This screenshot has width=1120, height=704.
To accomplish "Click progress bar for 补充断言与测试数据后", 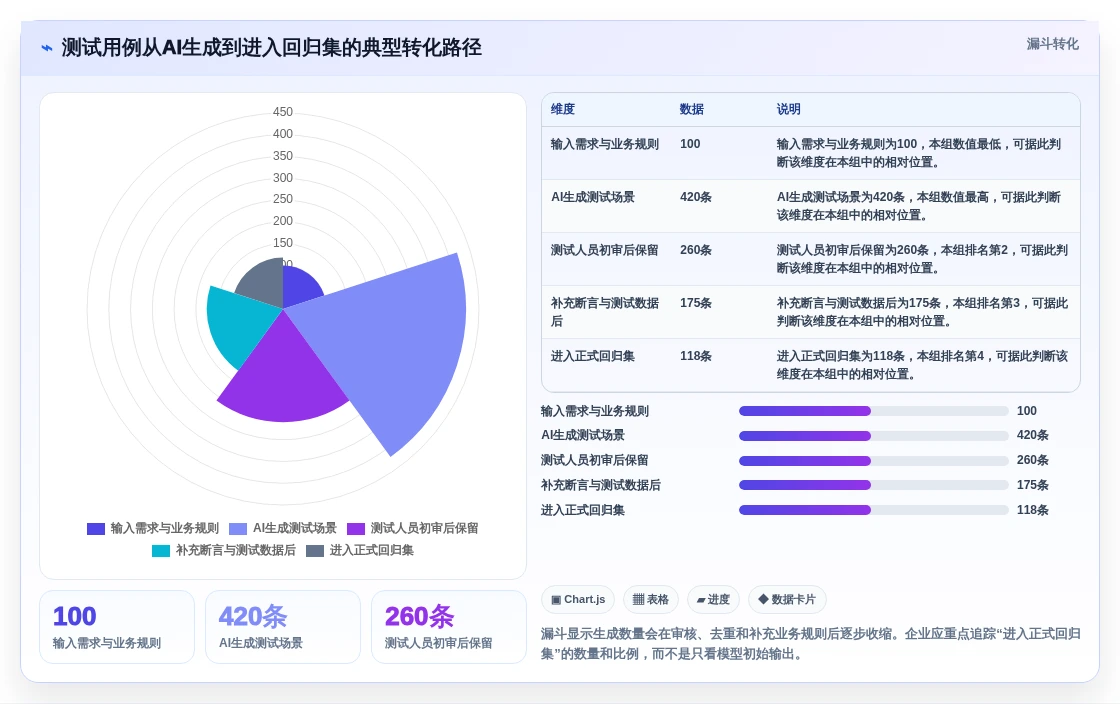I will pos(874,486).
